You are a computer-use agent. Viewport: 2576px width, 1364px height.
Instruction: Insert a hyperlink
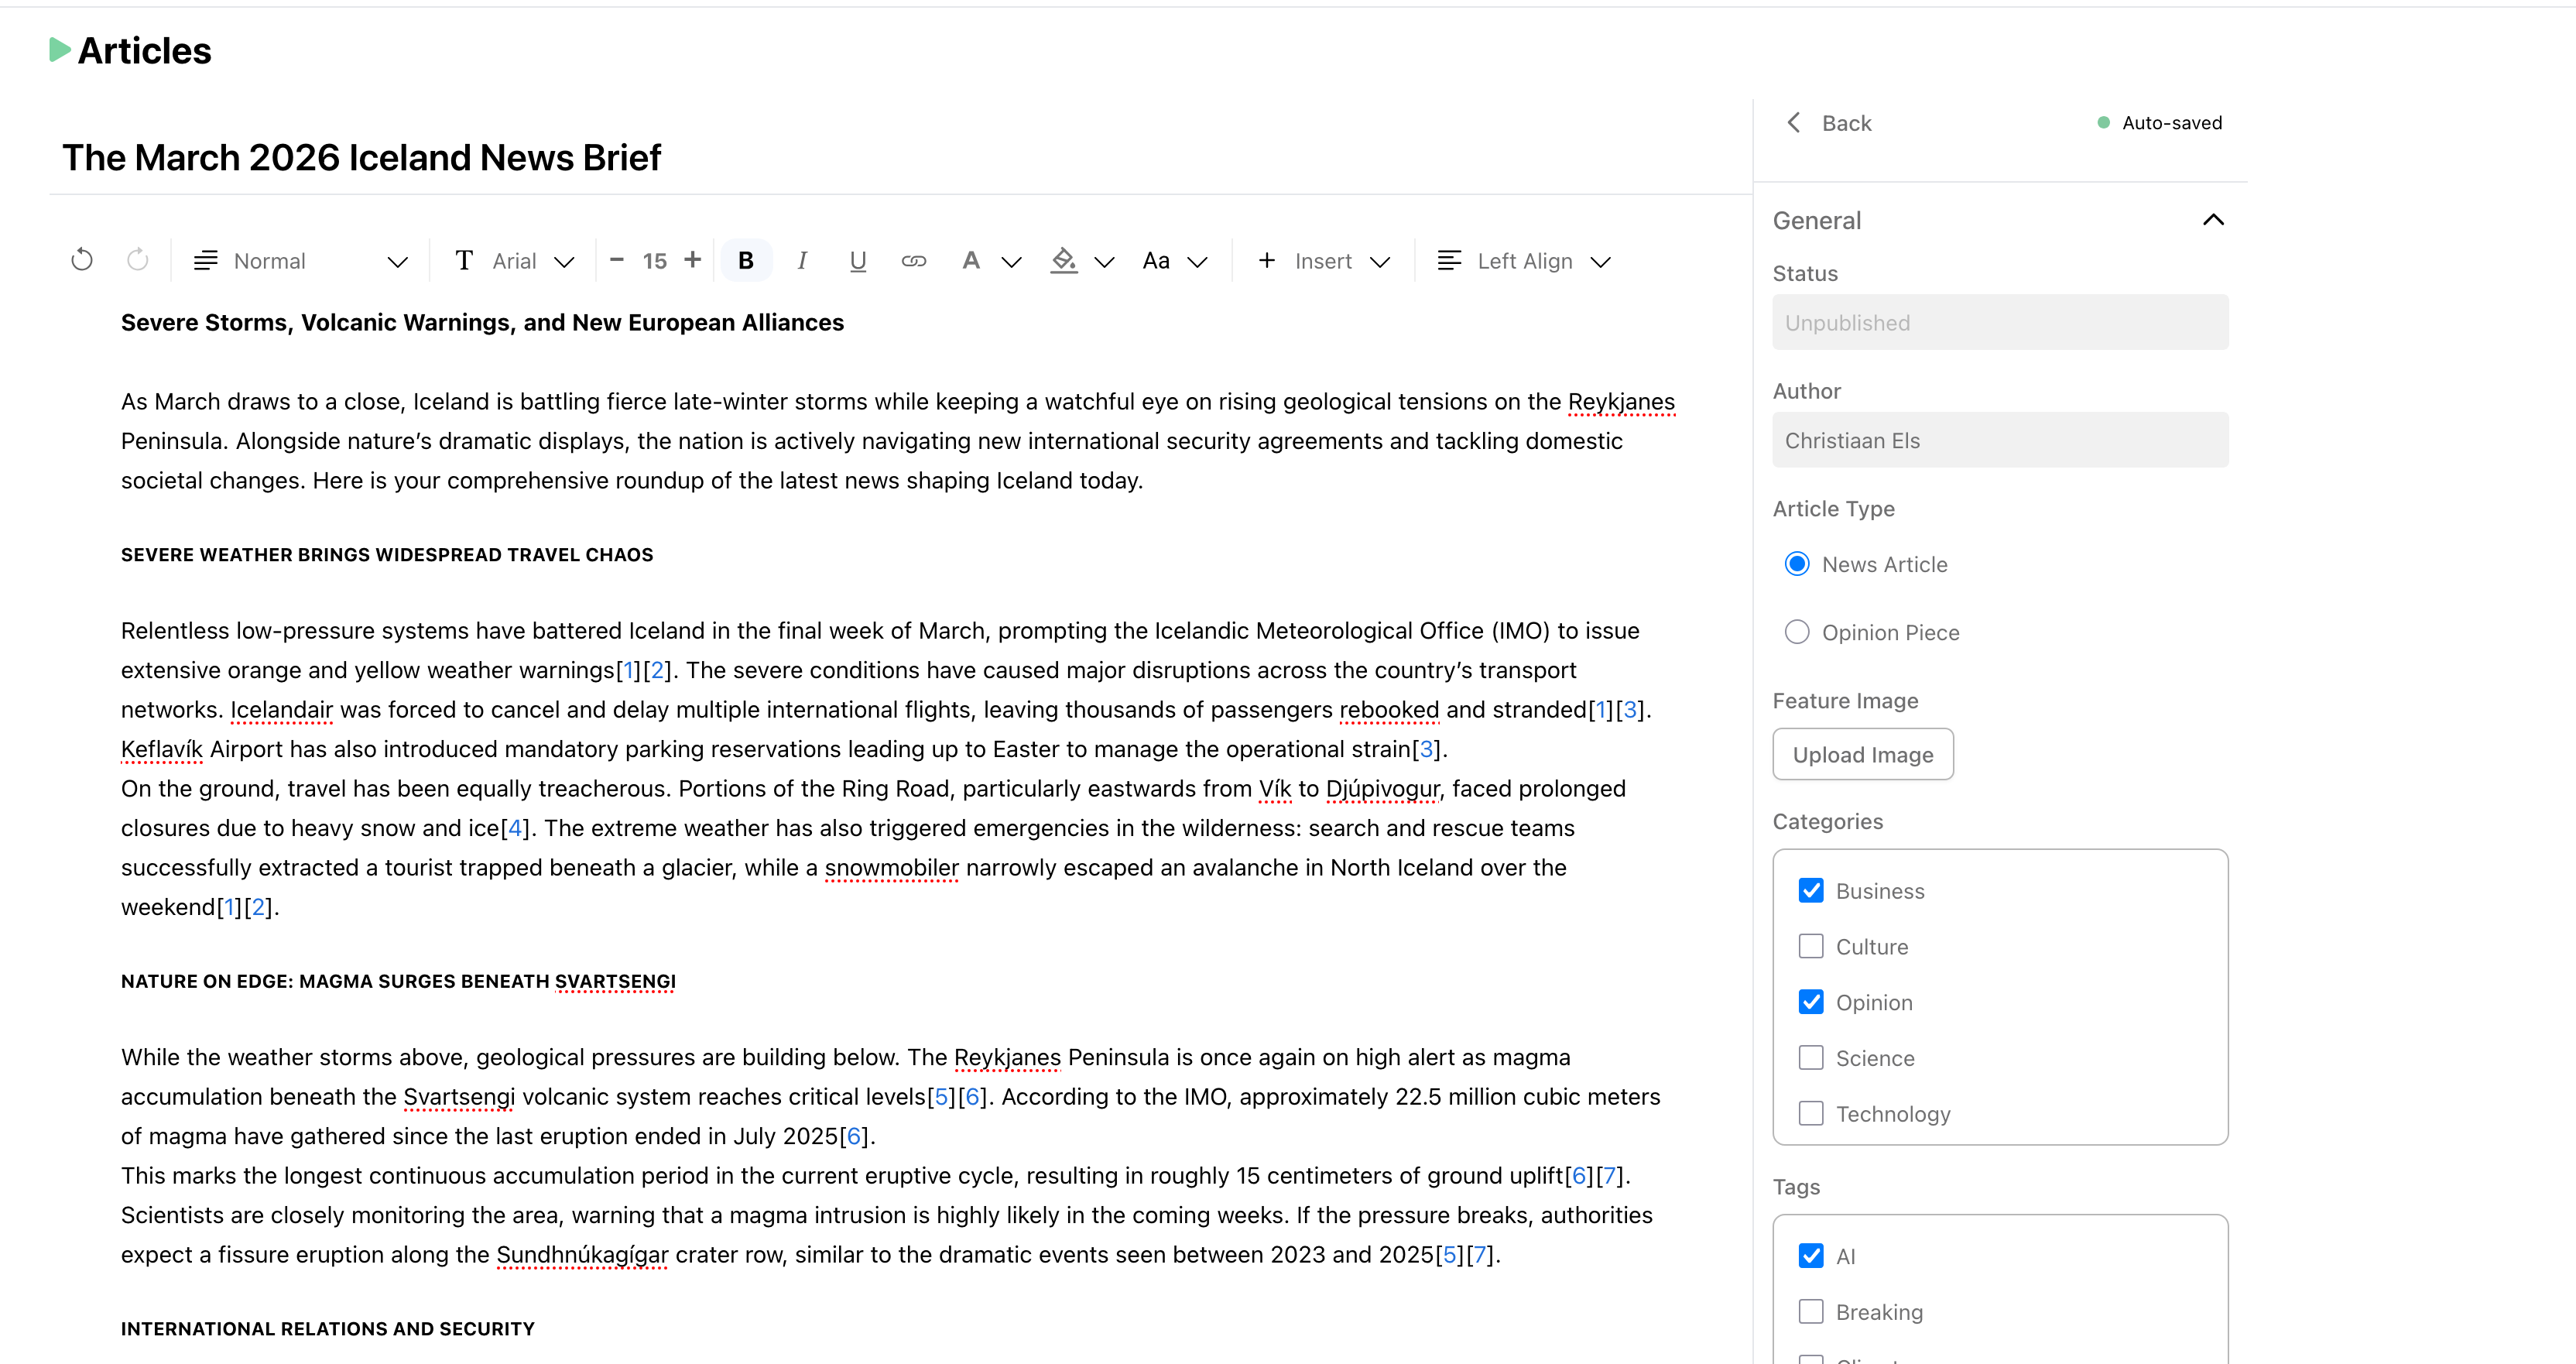point(913,260)
